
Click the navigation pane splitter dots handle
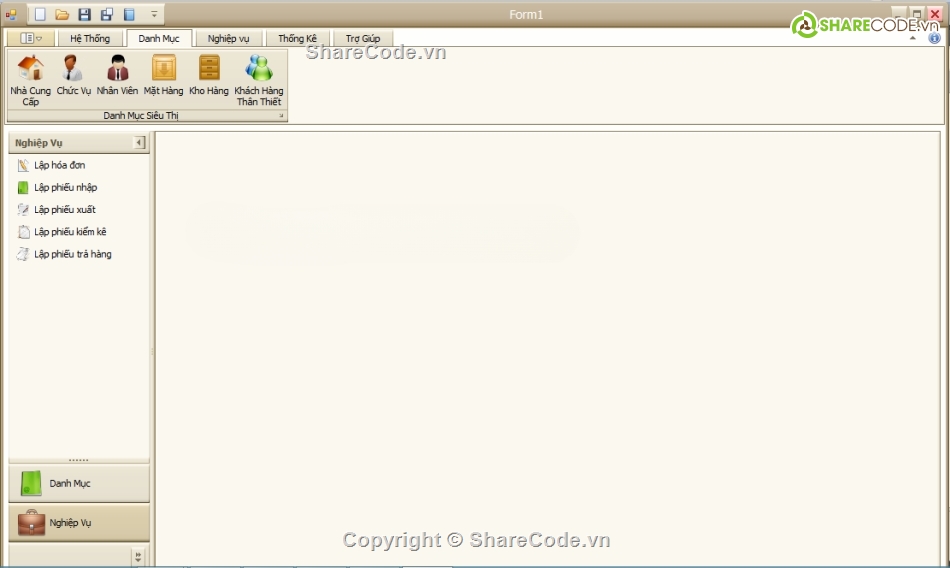click(79, 460)
